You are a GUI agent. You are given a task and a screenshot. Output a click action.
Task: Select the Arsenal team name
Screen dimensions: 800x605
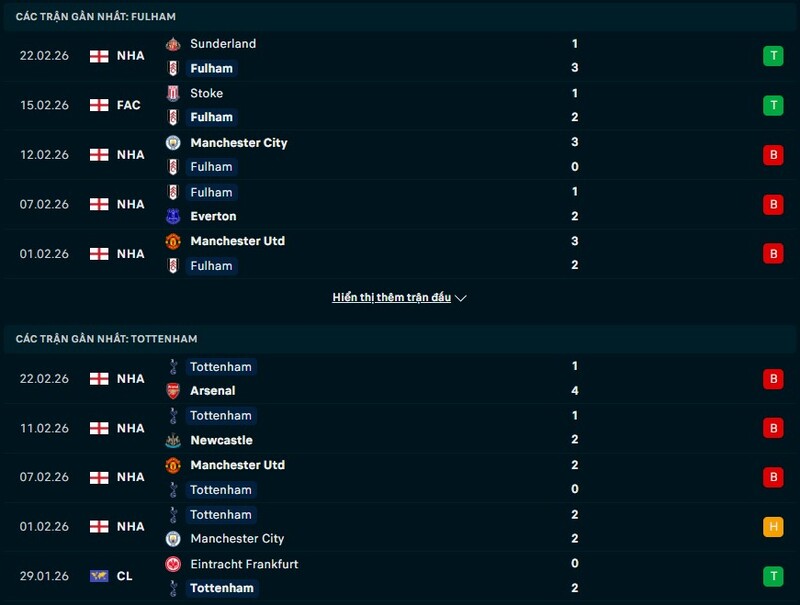[x=213, y=391]
